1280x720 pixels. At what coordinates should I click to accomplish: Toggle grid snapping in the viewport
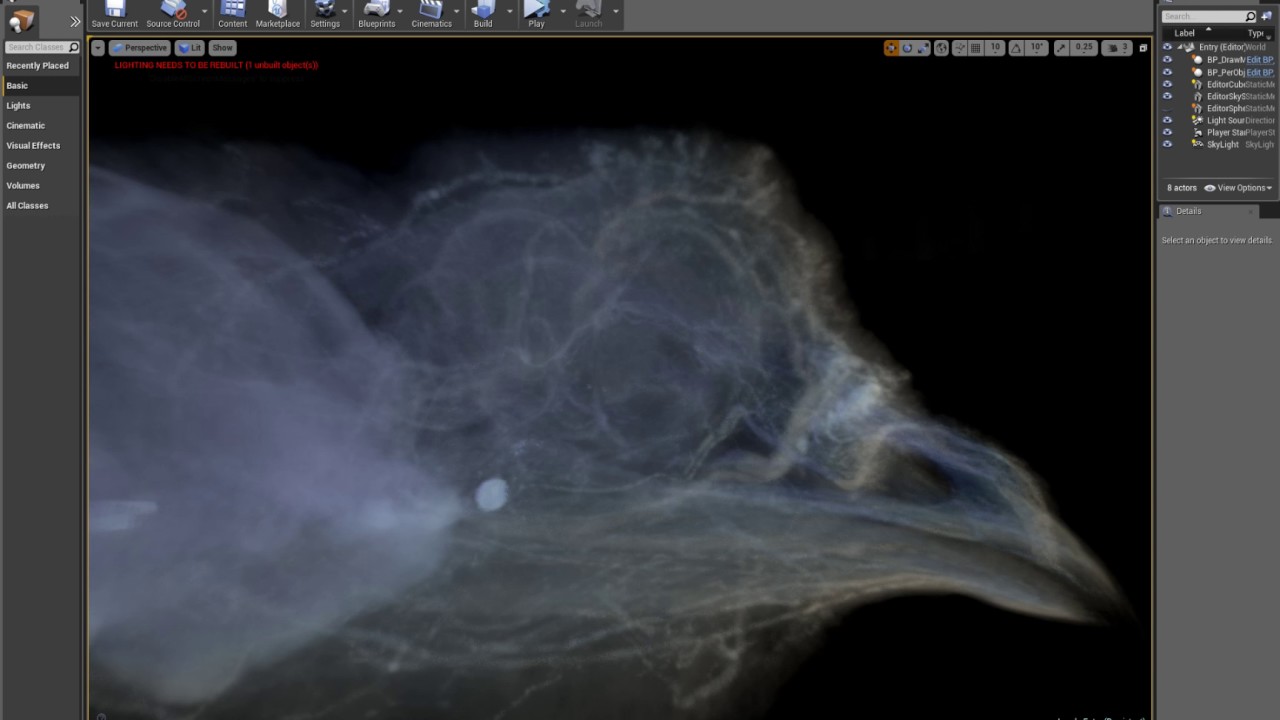pos(976,48)
